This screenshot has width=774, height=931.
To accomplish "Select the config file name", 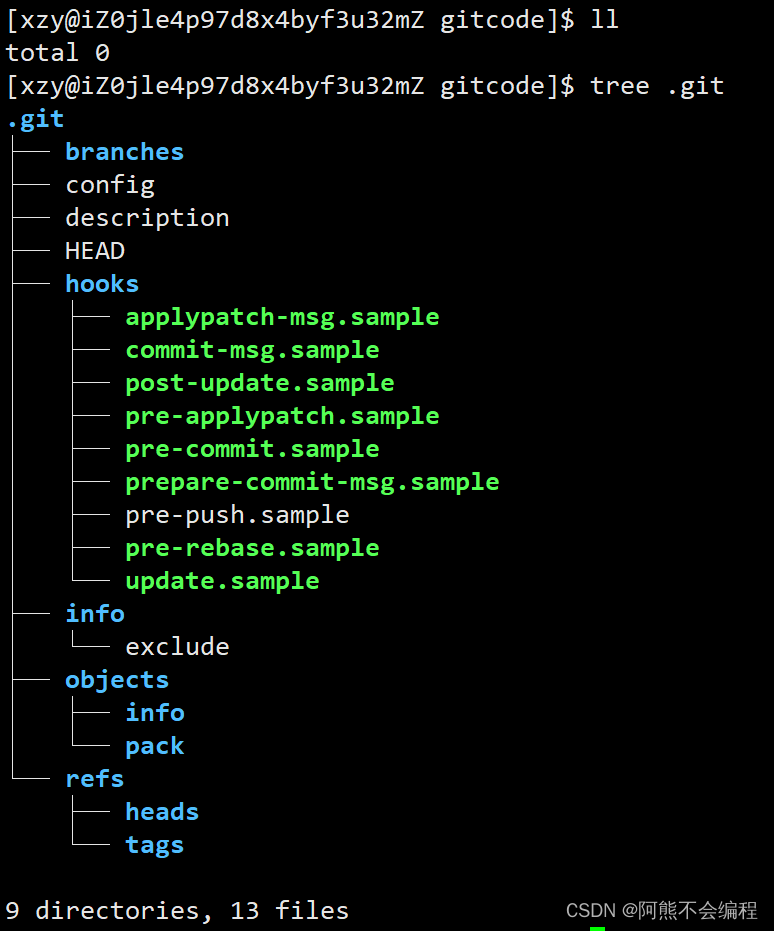I will (110, 186).
